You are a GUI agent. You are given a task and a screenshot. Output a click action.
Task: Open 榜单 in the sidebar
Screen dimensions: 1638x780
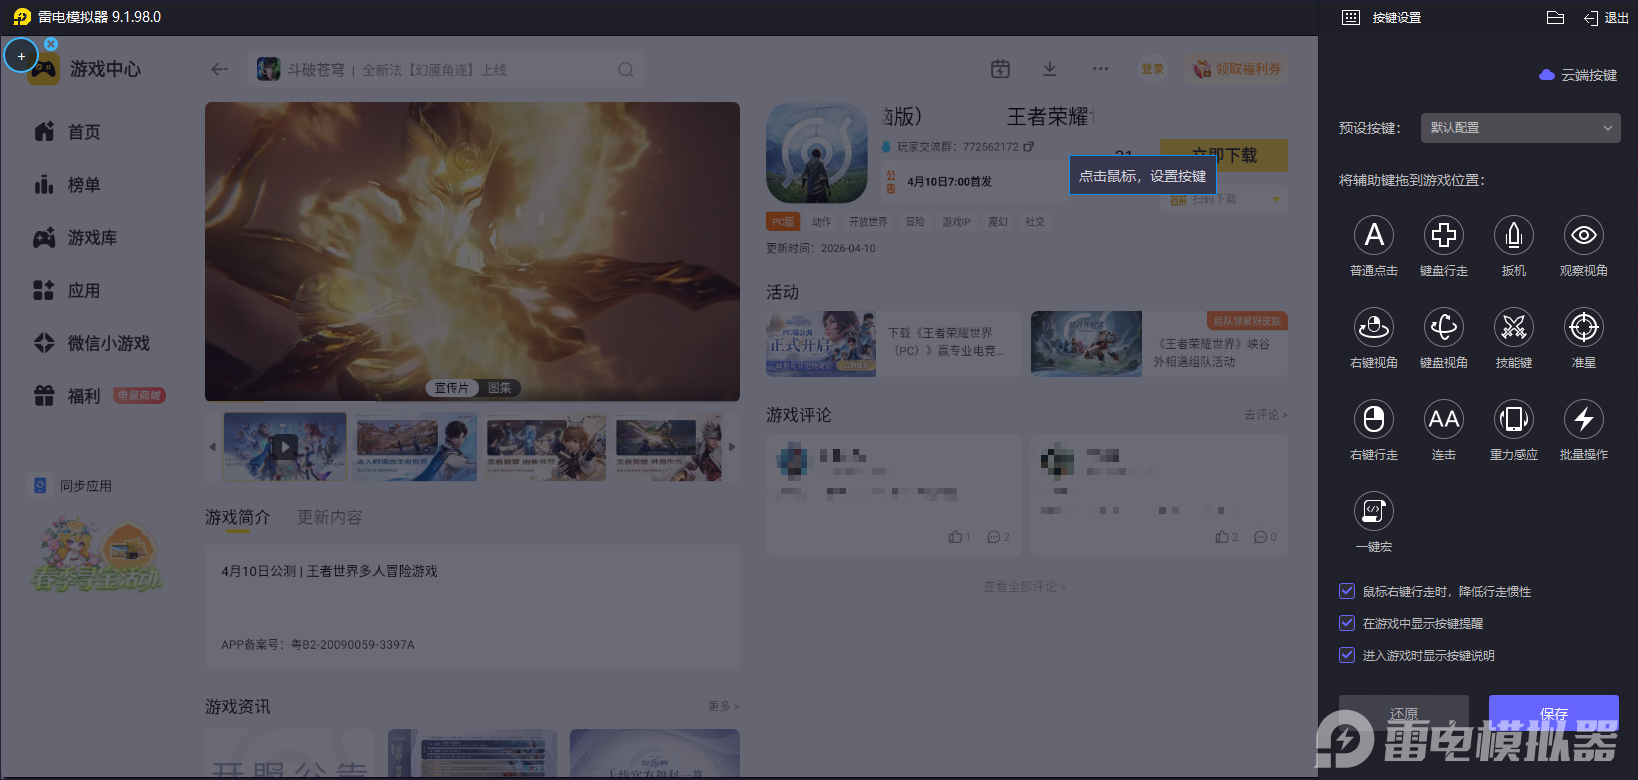click(68, 185)
